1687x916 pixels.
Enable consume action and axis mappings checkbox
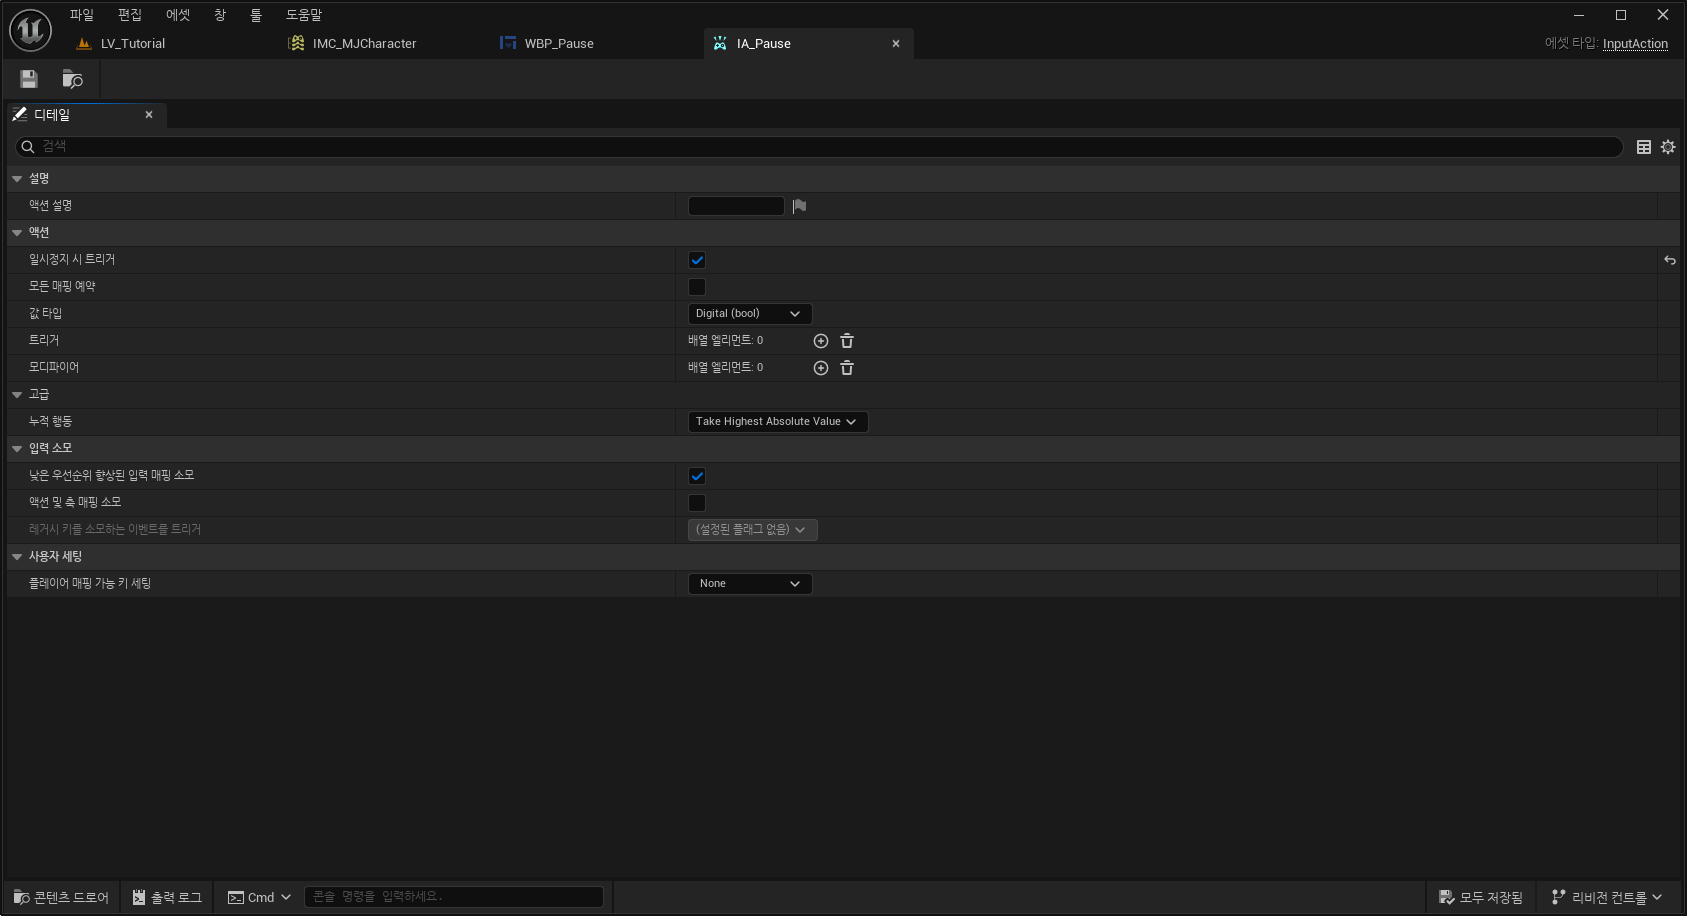tap(697, 503)
